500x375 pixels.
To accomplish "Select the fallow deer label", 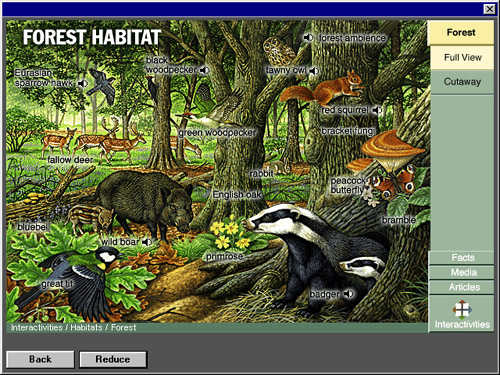I will pyautogui.click(x=70, y=160).
